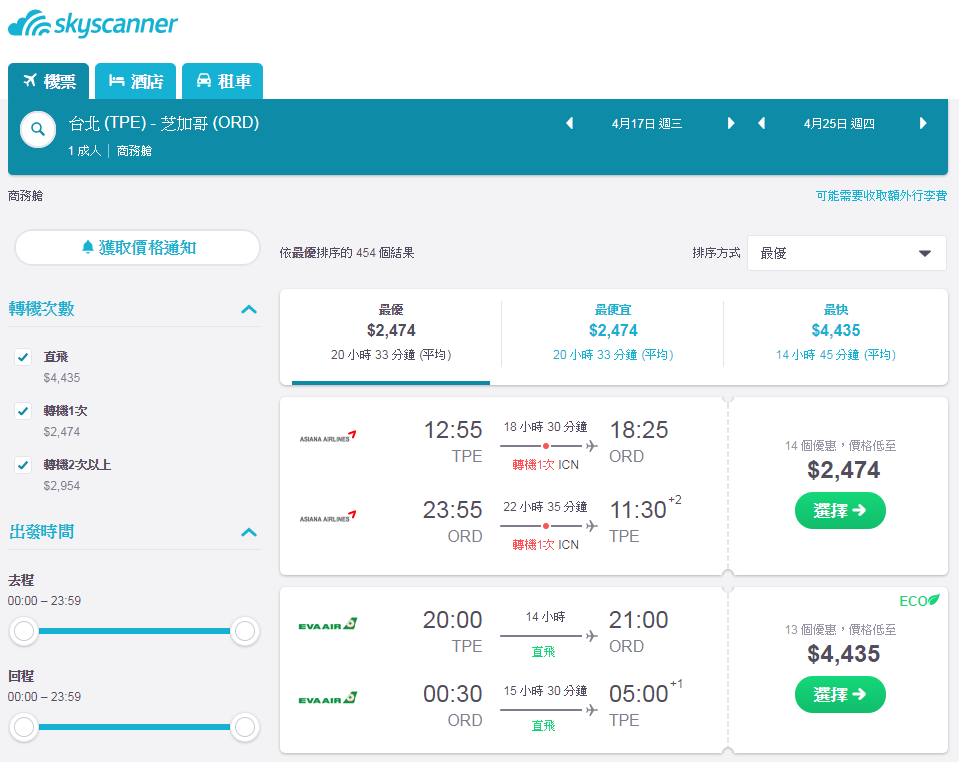The width and height of the screenshot is (959, 762).
Task: Go to day before 4月25日 return
Action: pos(761,124)
